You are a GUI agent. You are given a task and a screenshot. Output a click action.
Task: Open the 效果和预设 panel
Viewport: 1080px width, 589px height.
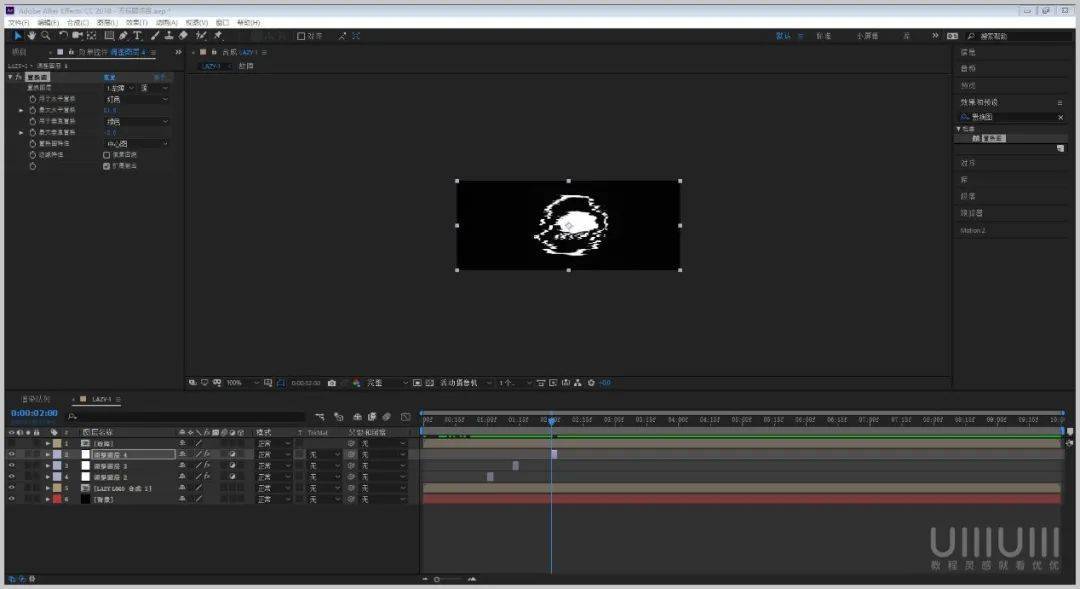click(x=979, y=102)
